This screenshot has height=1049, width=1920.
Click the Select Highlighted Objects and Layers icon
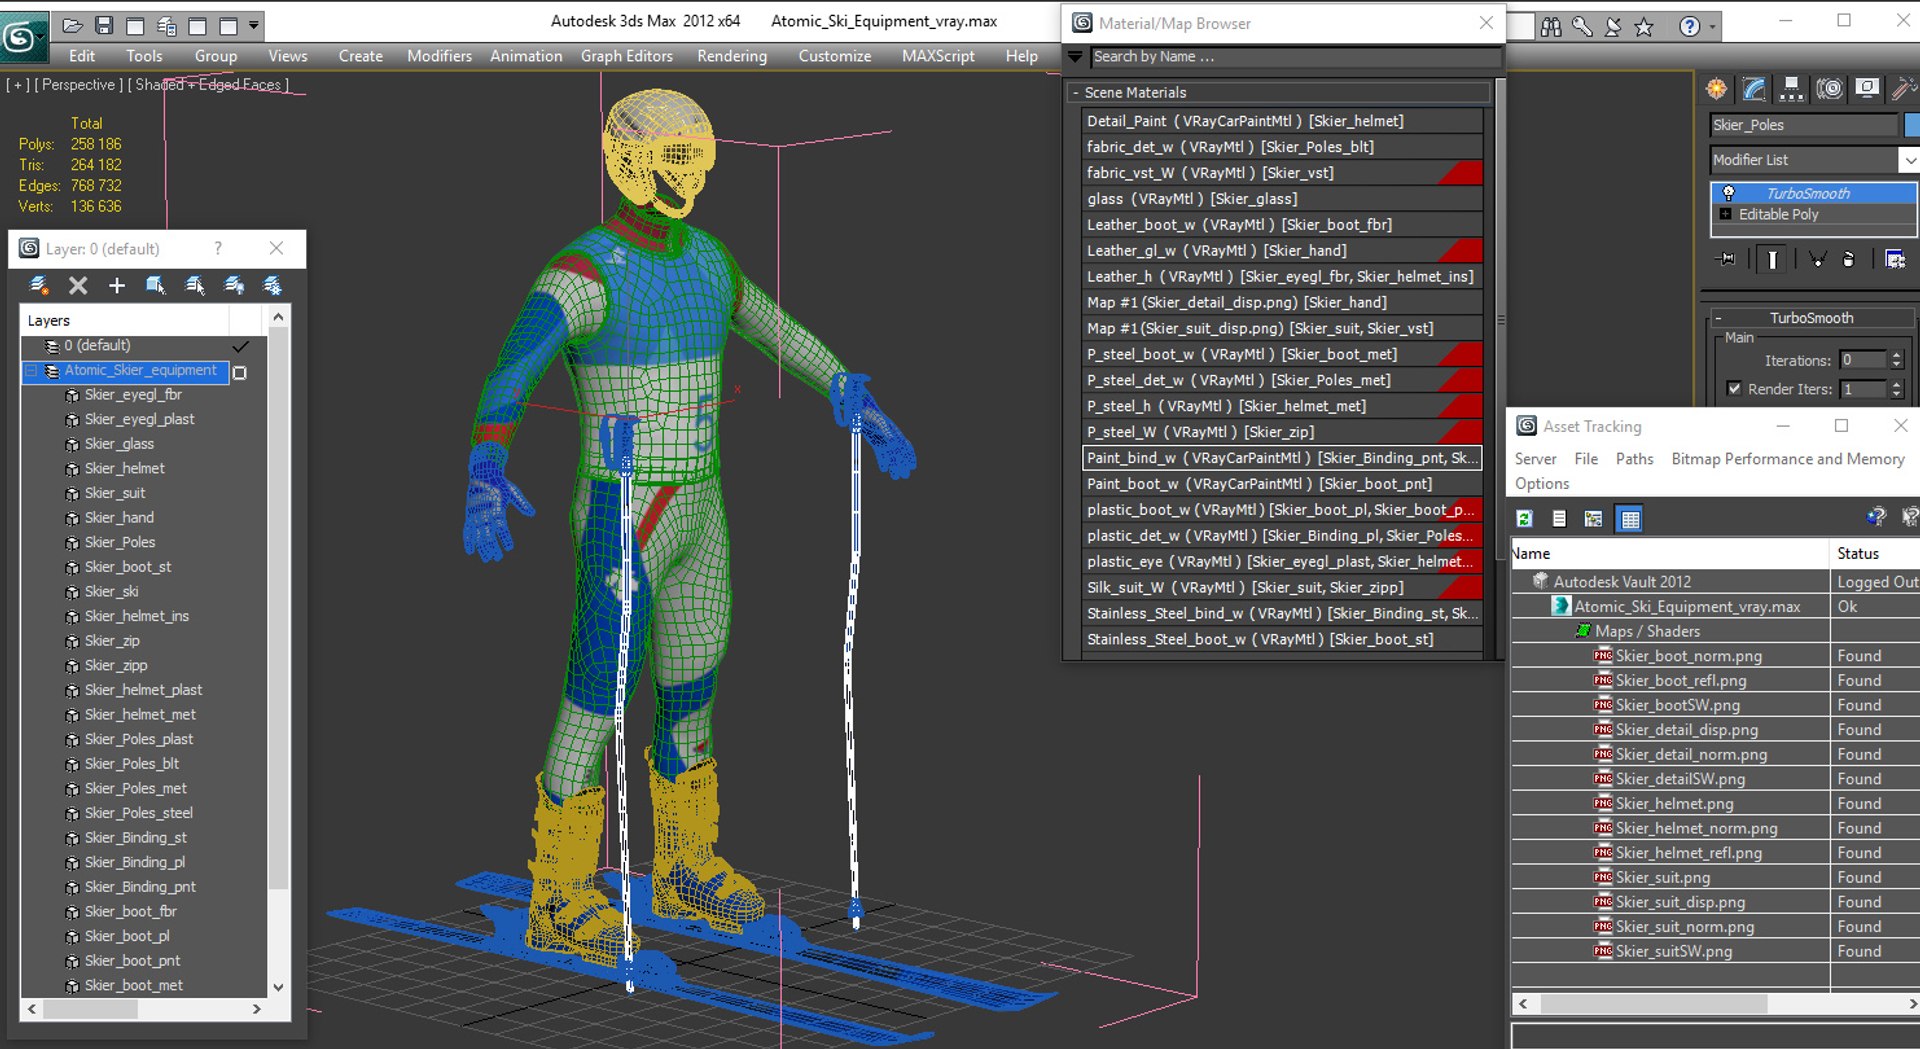click(x=156, y=286)
